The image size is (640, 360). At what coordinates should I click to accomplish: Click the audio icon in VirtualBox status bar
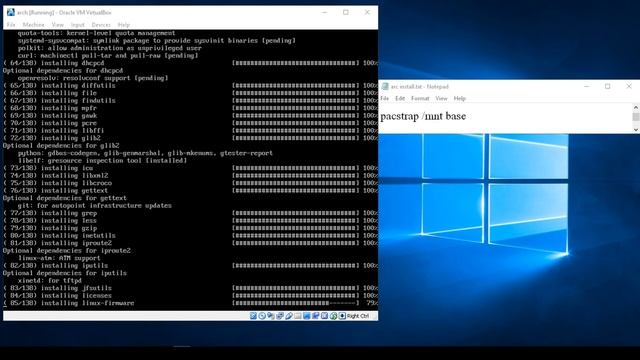coord(271,316)
